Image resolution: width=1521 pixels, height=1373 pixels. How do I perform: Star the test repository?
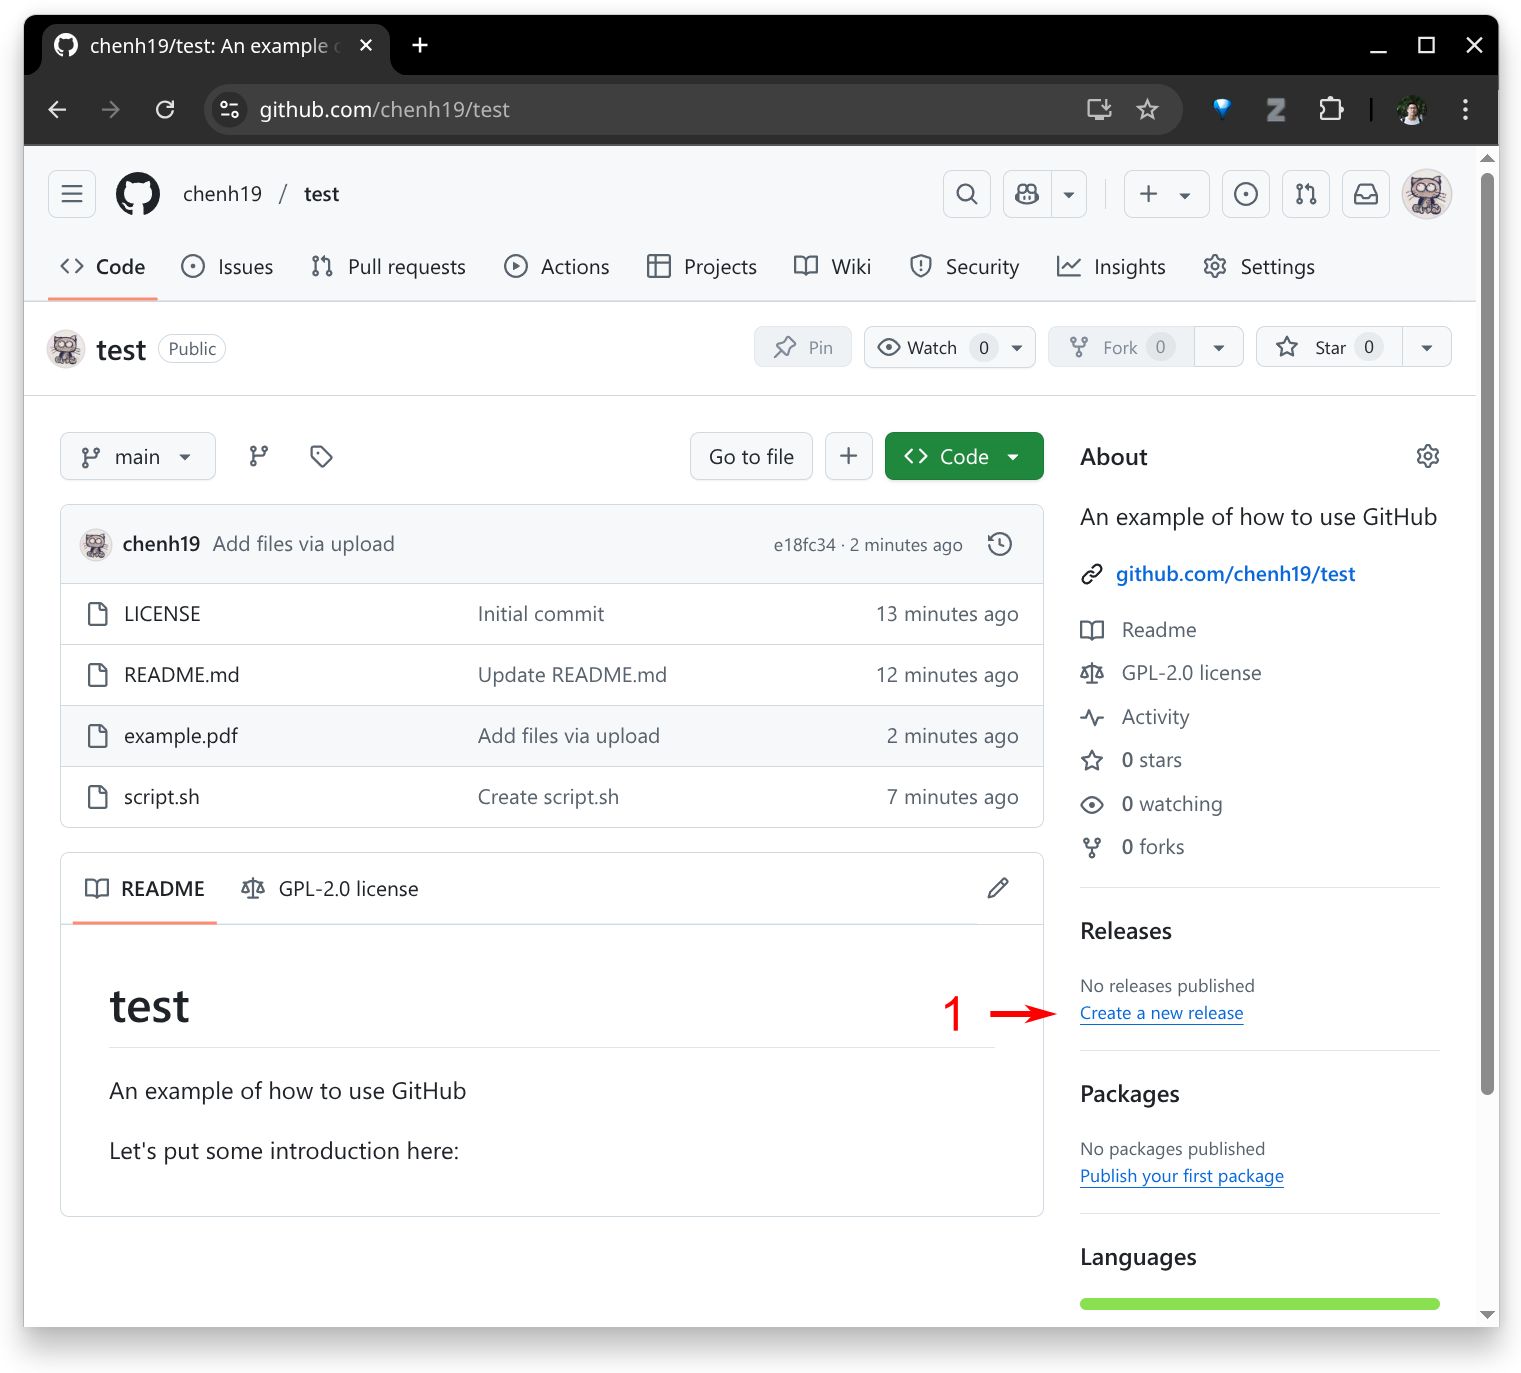click(1329, 347)
